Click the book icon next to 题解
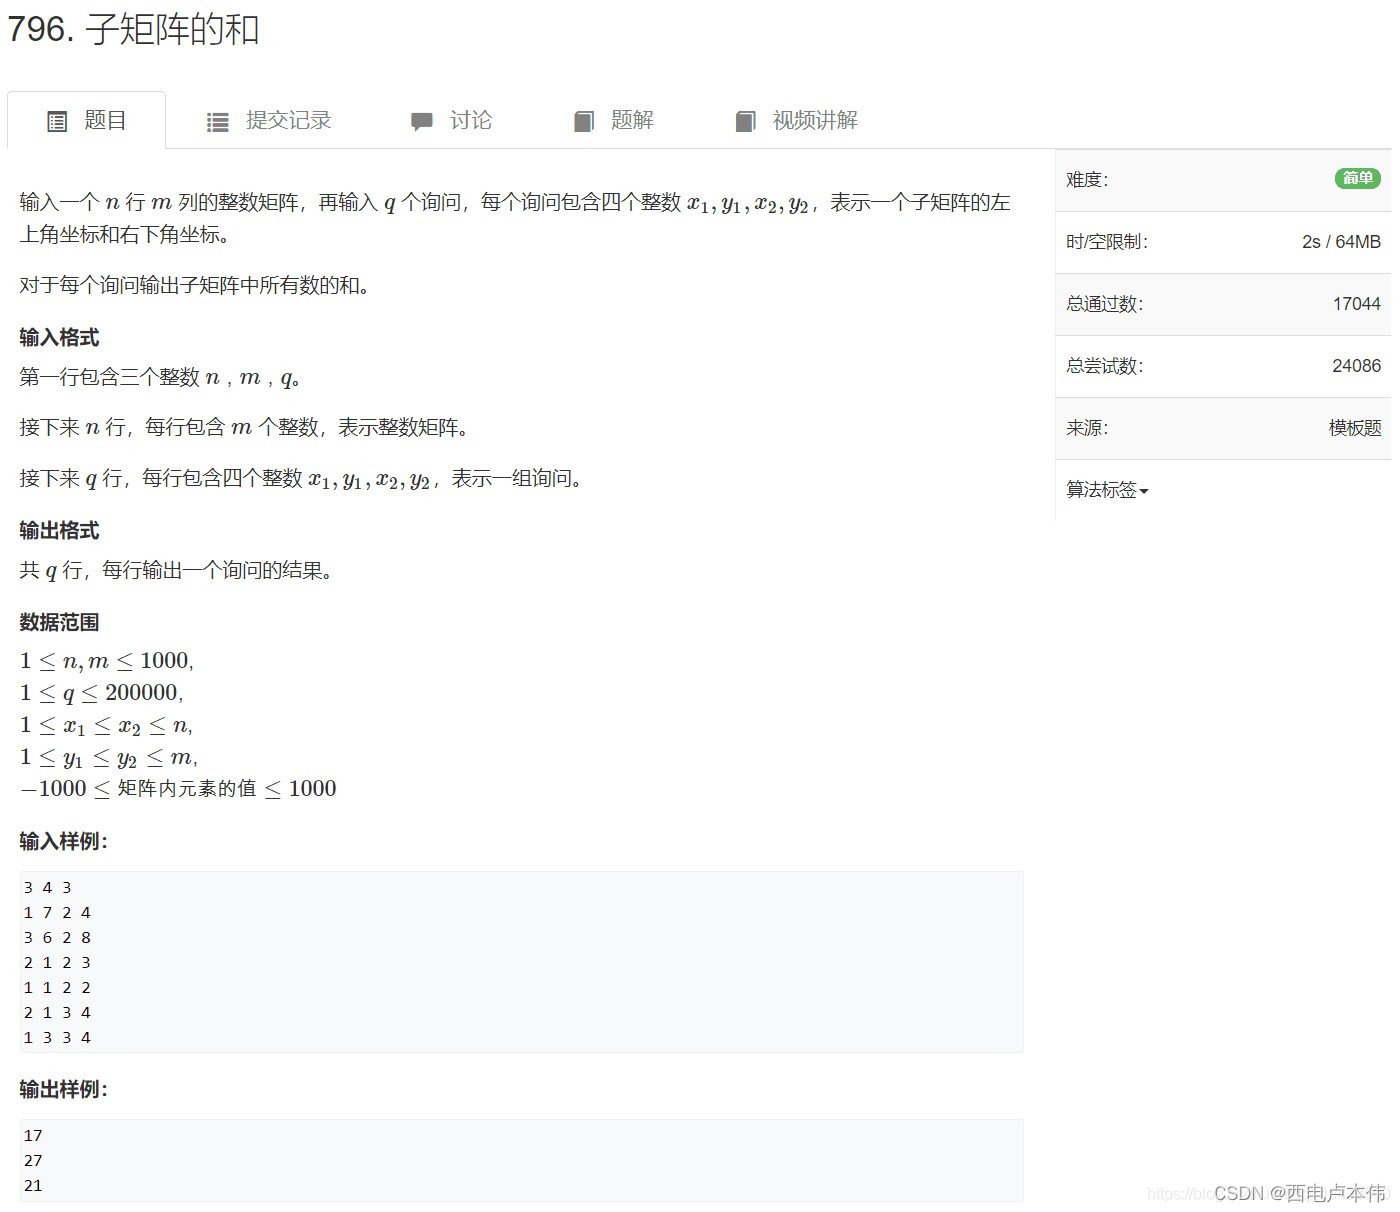 click(x=585, y=120)
